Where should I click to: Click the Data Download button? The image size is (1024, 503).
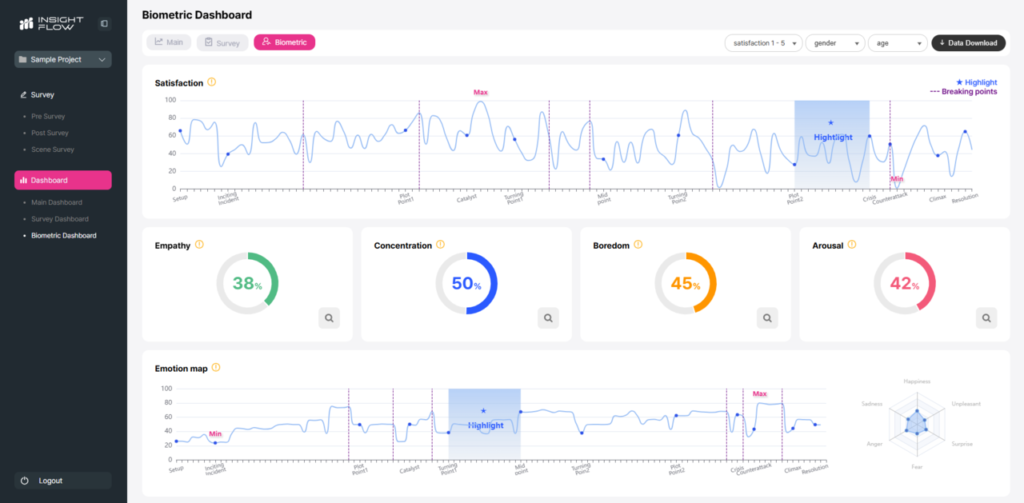click(x=968, y=43)
